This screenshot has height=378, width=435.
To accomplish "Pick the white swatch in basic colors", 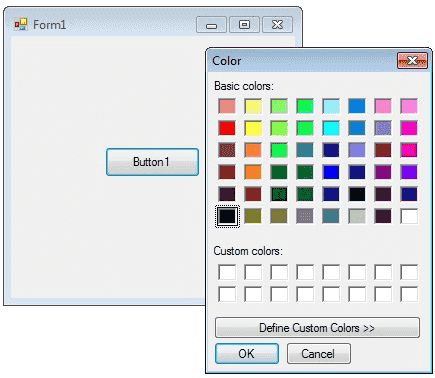I will 409,216.
